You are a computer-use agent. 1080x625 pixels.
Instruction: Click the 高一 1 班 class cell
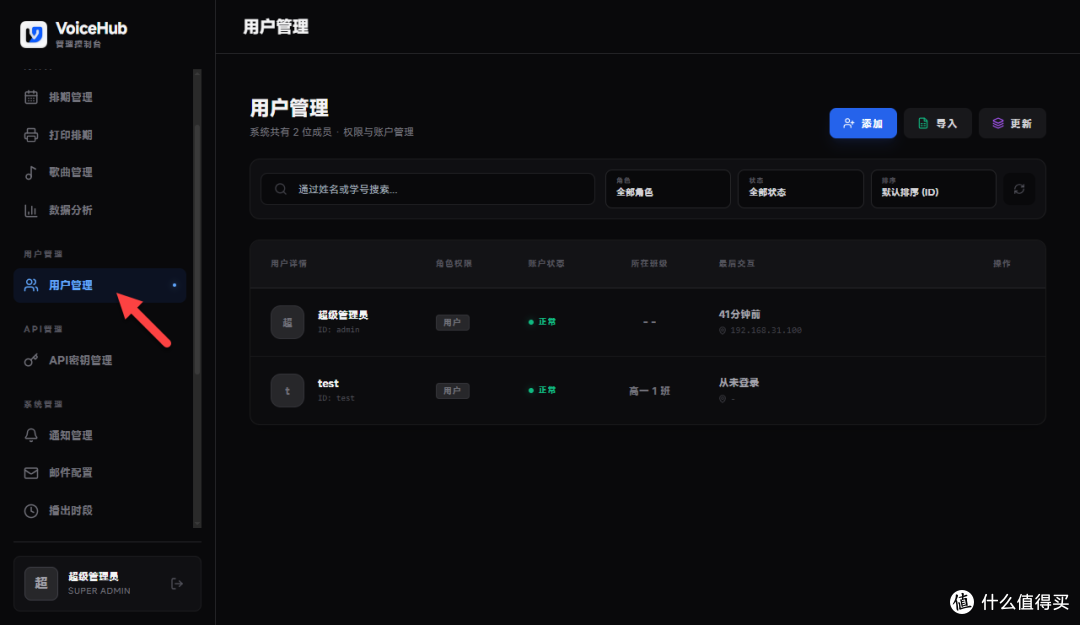pos(650,391)
